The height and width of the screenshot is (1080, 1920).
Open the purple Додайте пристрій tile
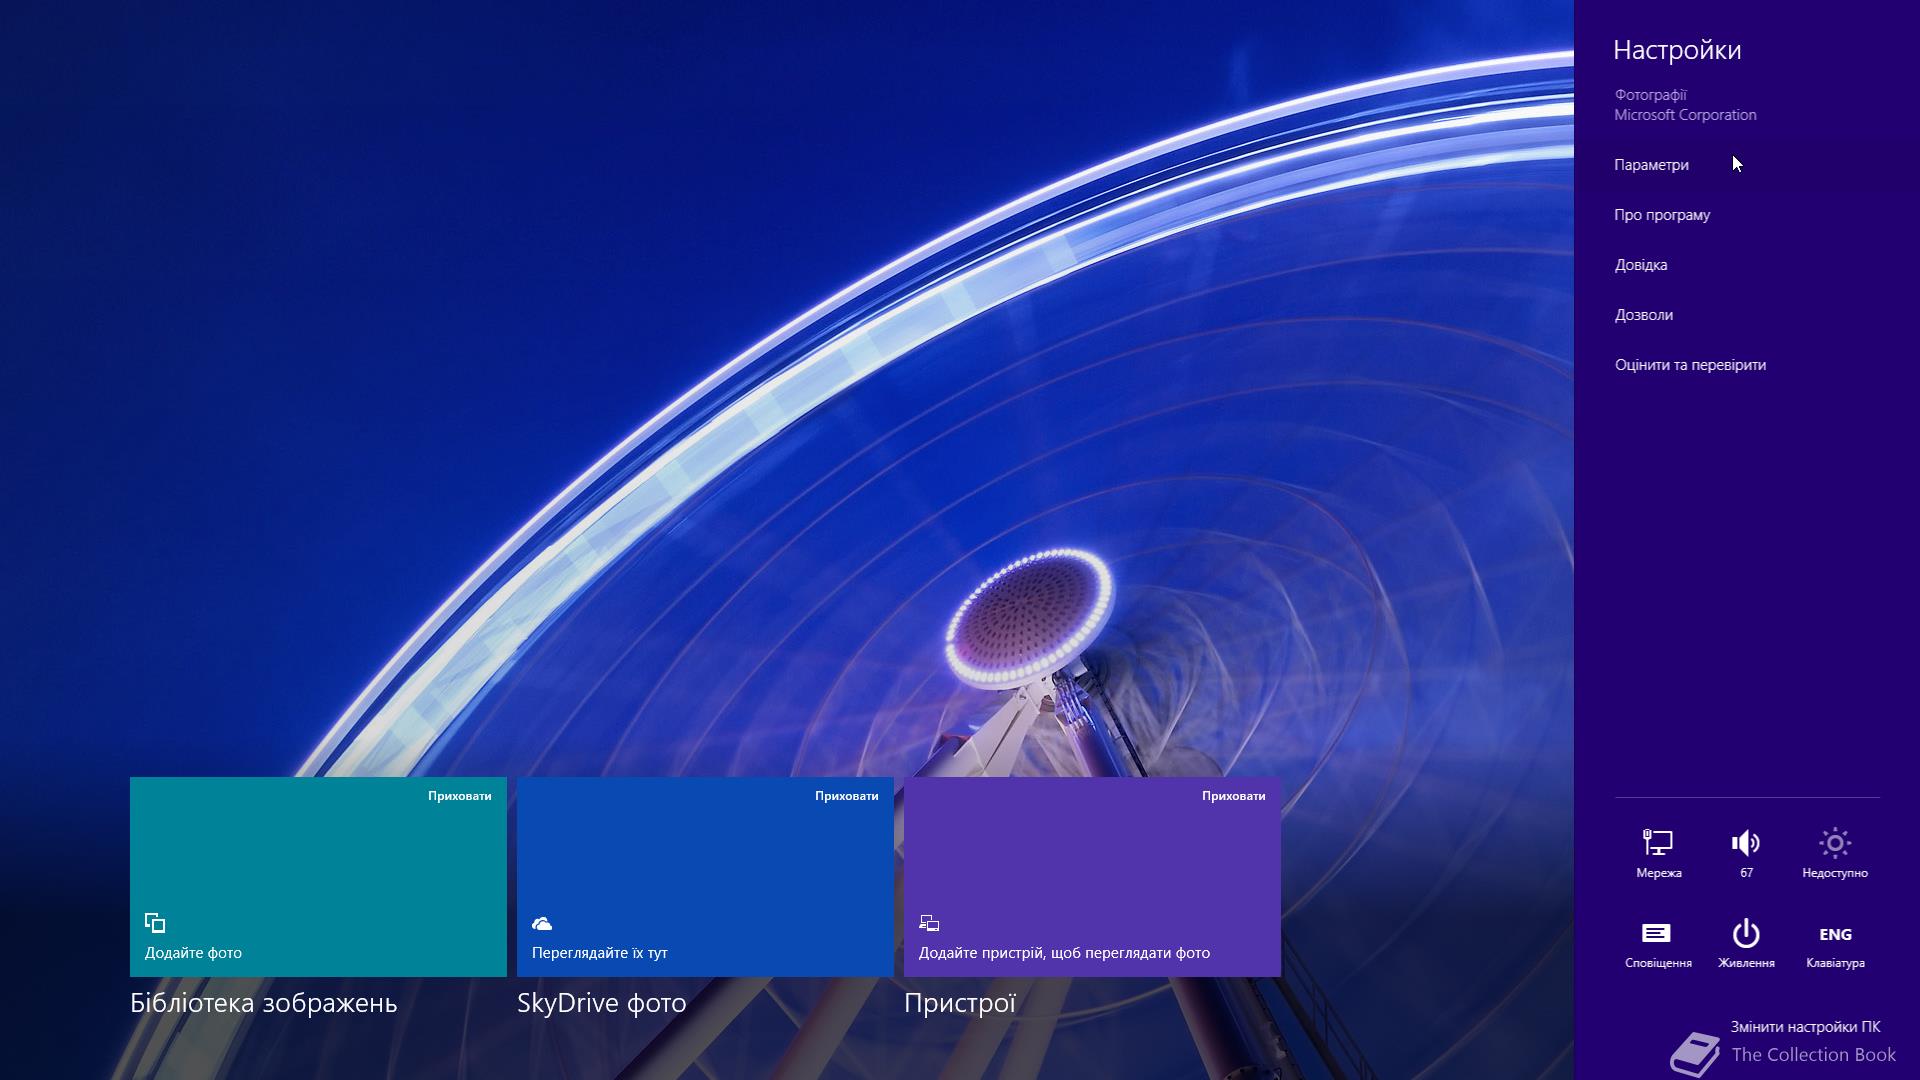tap(1092, 877)
